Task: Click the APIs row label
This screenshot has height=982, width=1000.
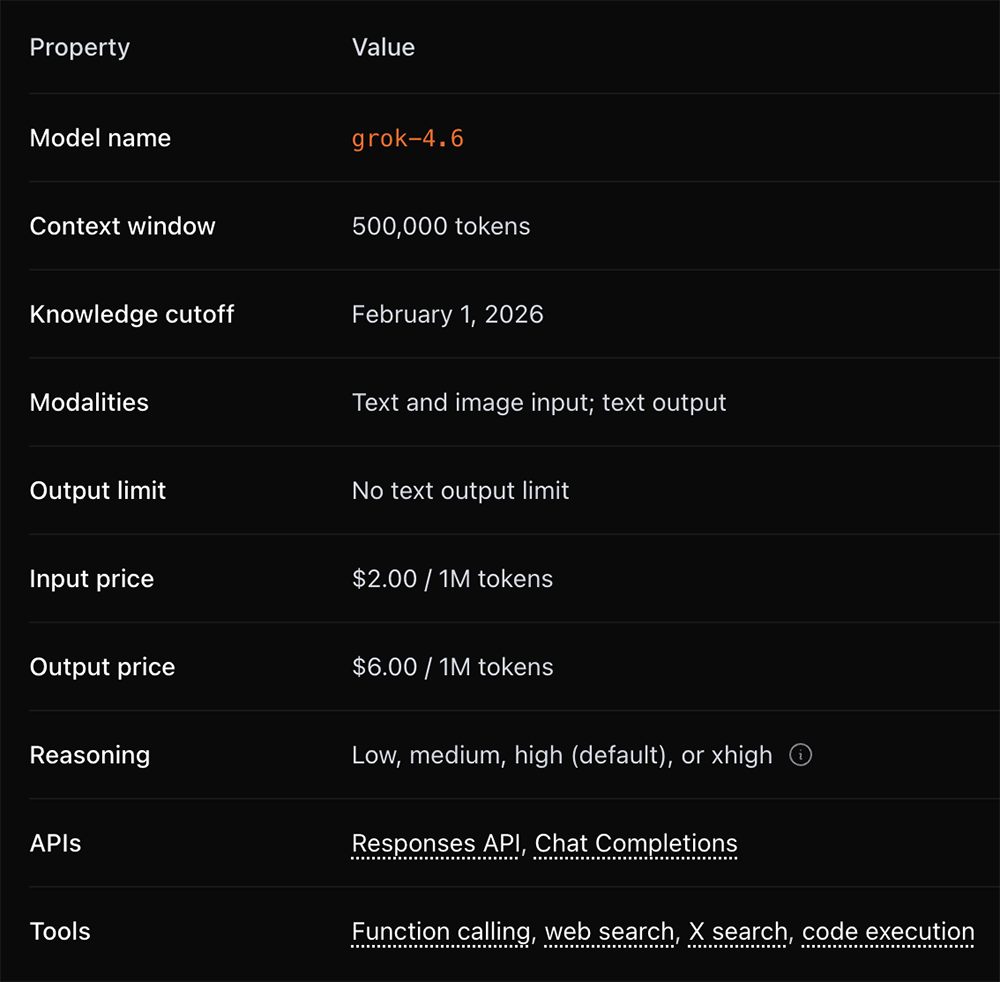Action: pyautogui.click(x=55, y=843)
